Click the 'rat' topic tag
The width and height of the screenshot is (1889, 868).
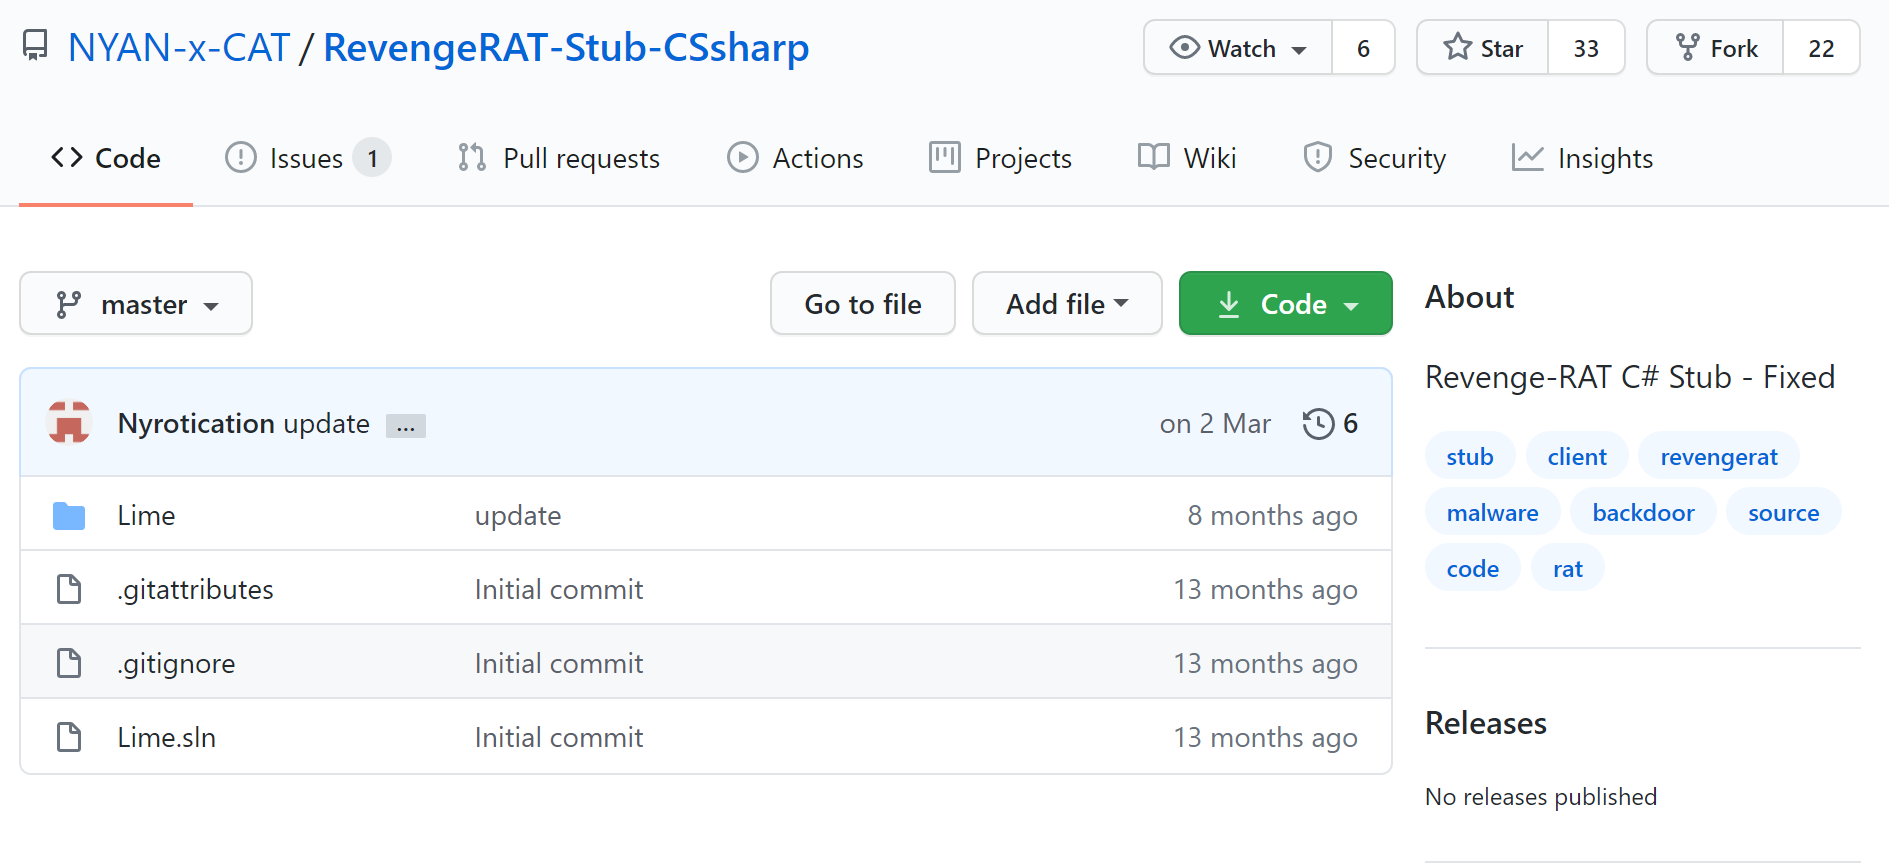click(x=1567, y=569)
